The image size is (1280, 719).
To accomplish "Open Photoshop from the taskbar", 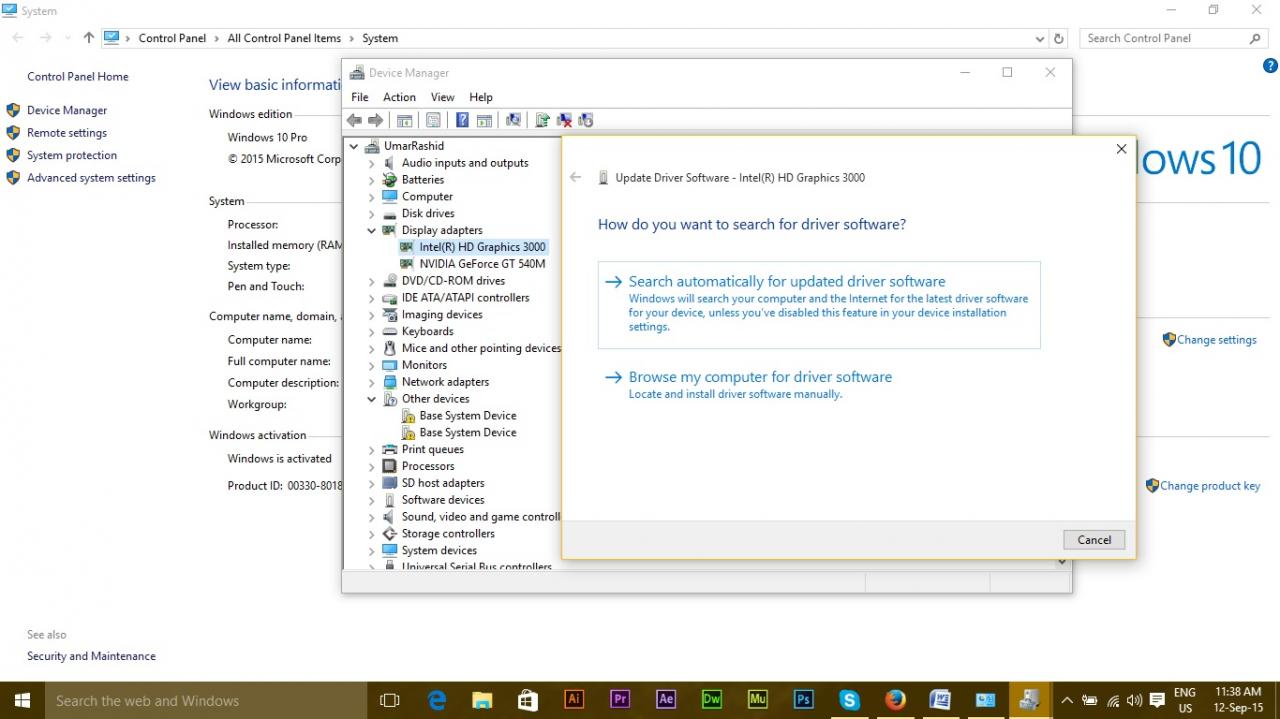I will [803, 700].
